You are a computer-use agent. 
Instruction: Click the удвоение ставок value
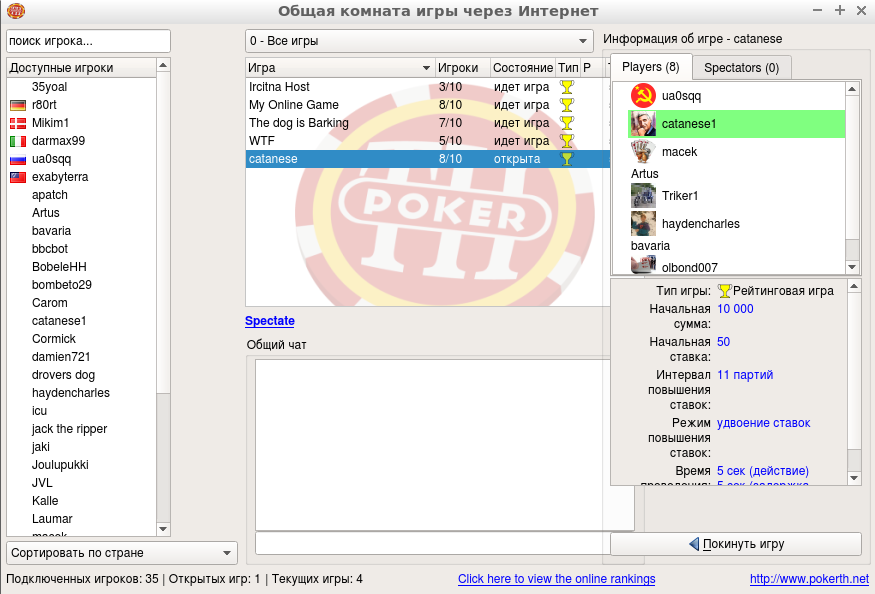(763, 423)
